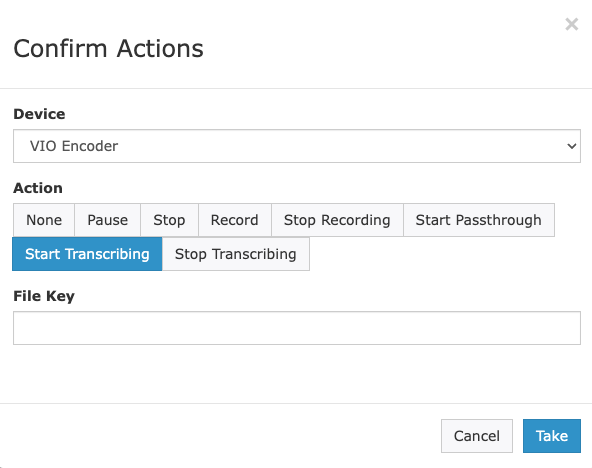Click the highlighted Start Transcribing option

coord(87,254)
